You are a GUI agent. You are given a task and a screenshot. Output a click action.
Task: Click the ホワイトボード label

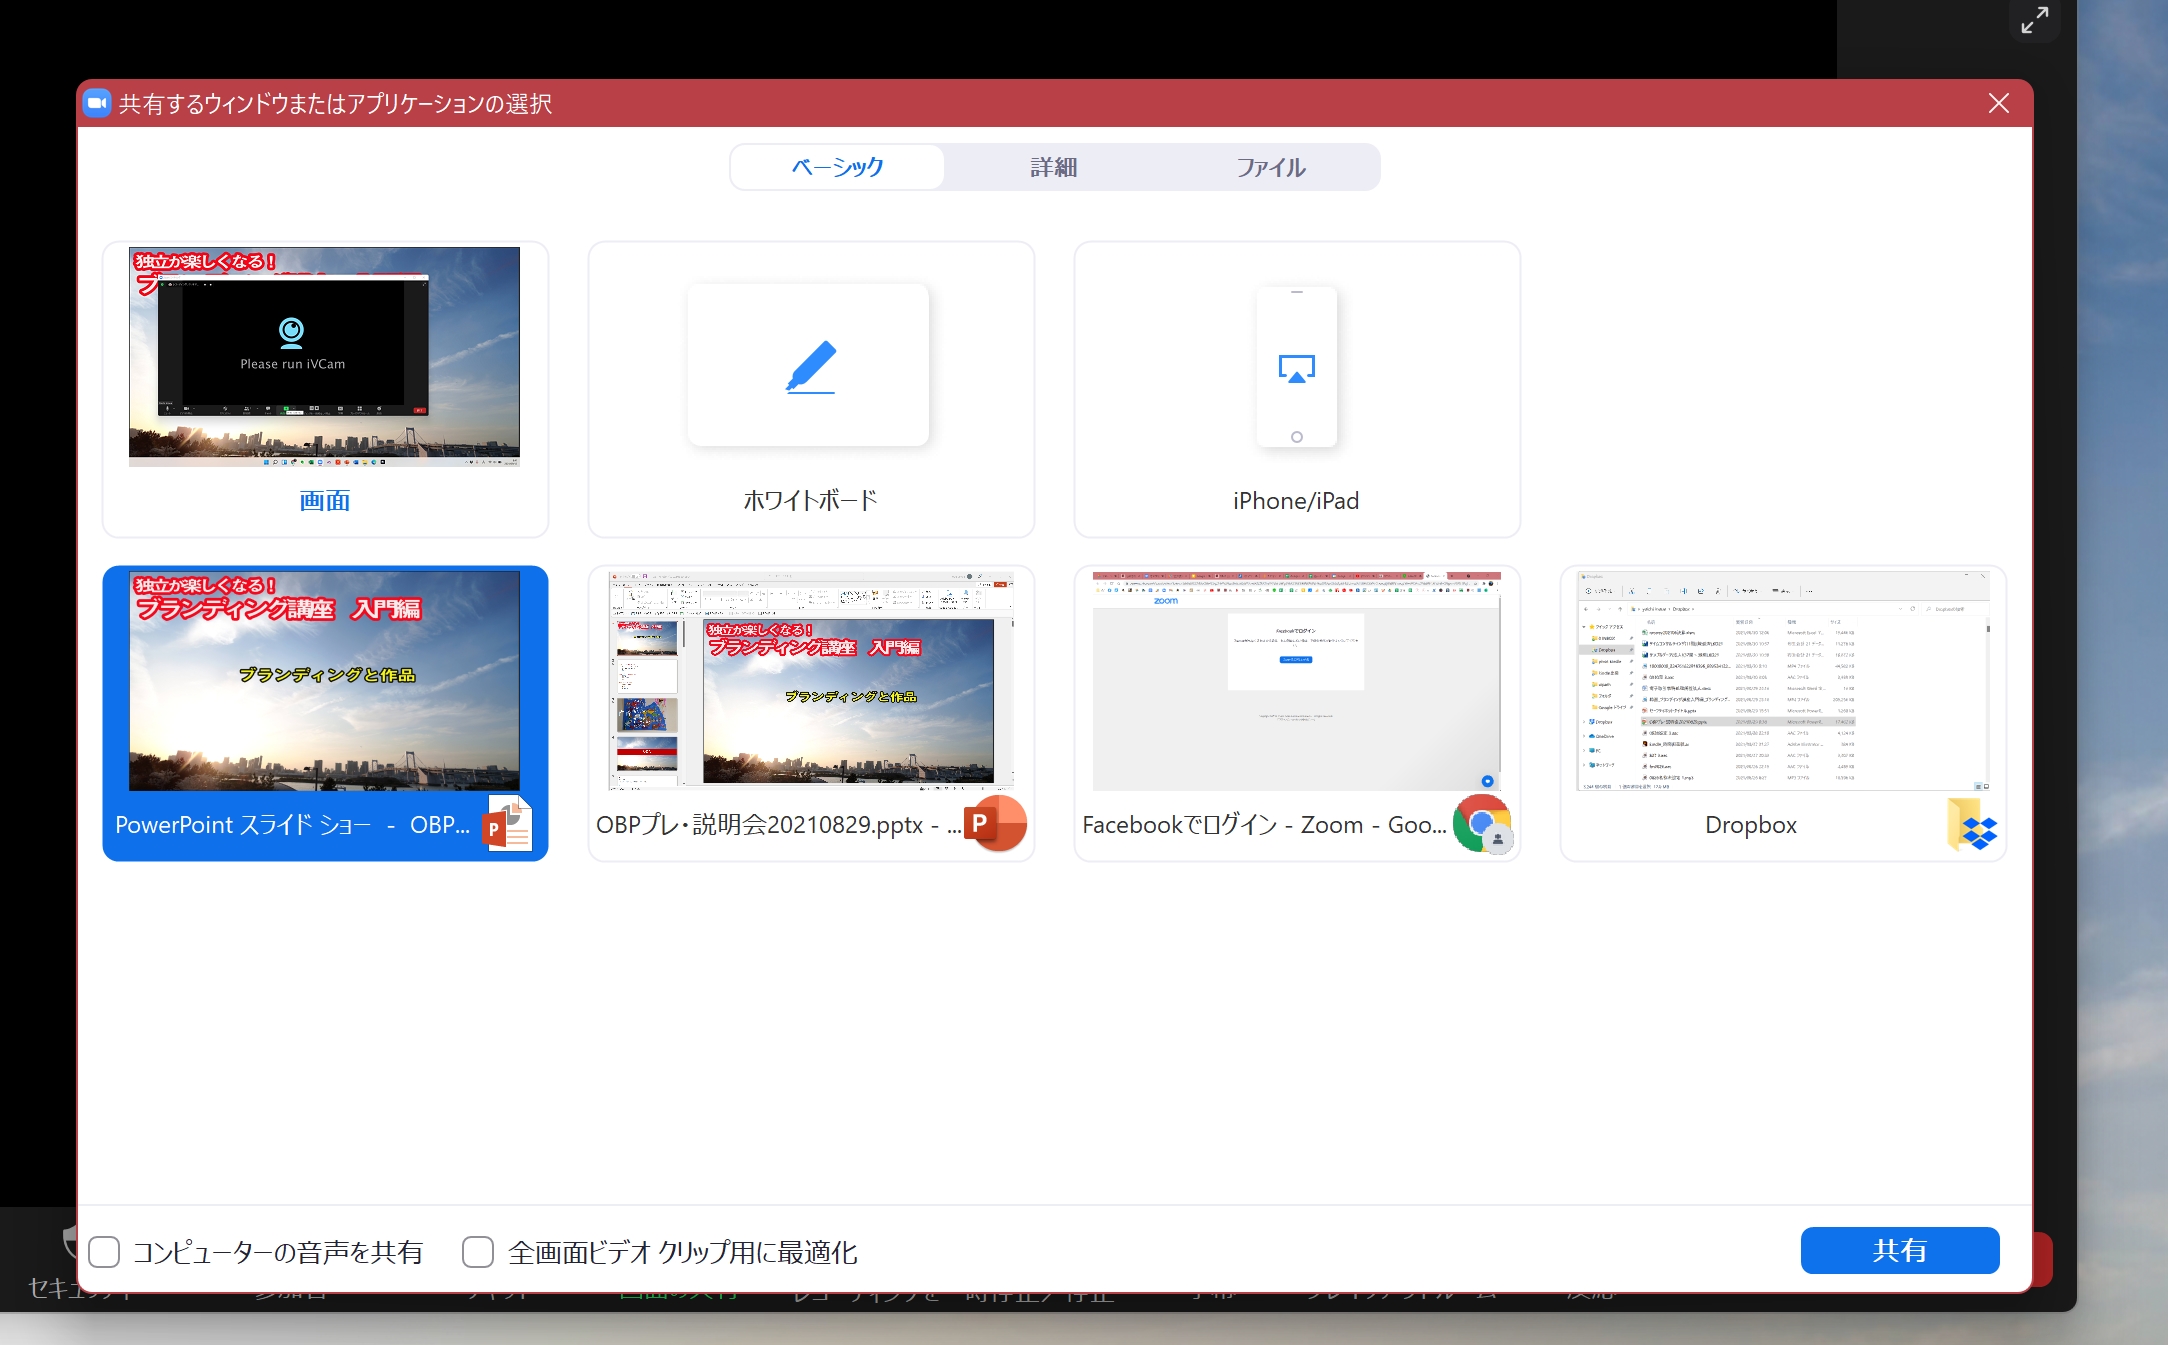click(x=810, y=501)
